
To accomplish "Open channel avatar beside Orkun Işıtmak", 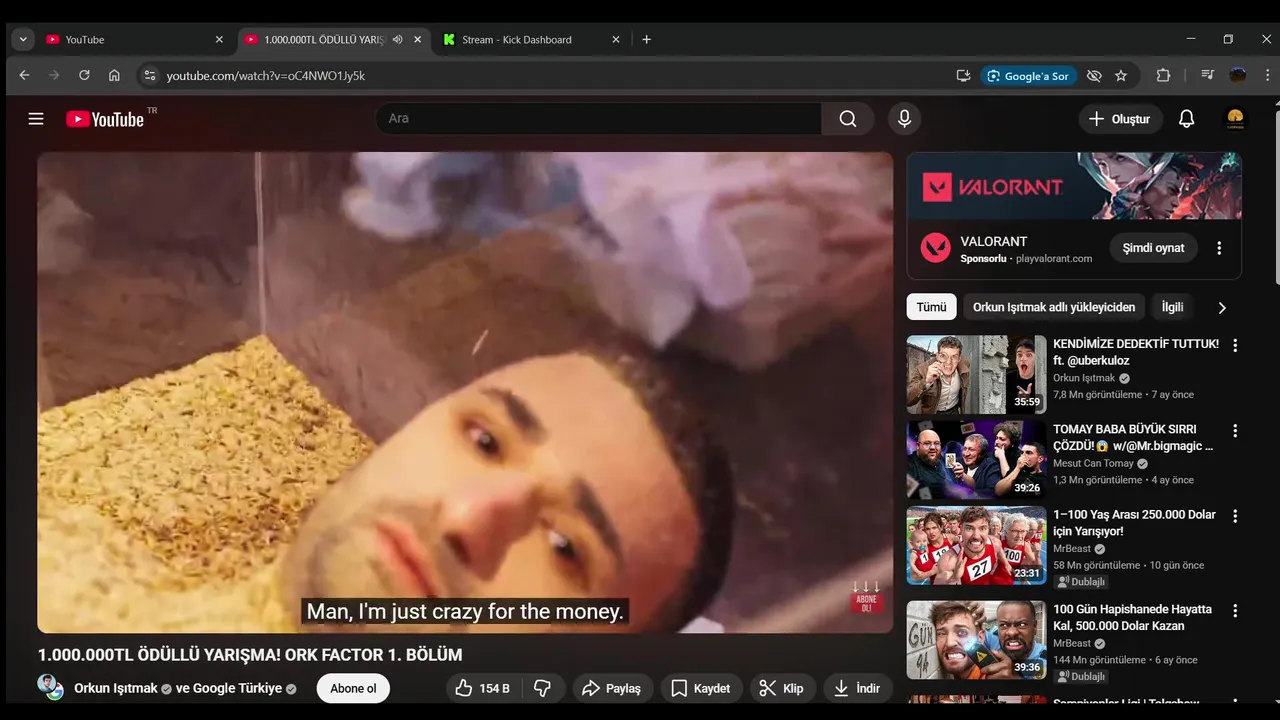I will (50, 688).
